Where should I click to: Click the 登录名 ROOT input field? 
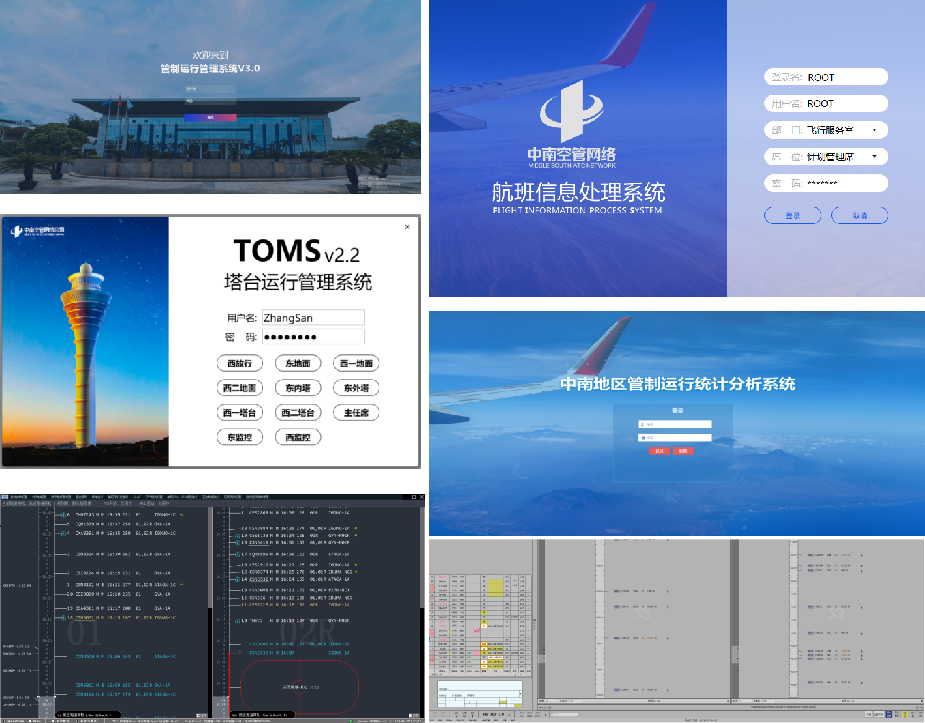pyautogui.click(x=826, y=77)
